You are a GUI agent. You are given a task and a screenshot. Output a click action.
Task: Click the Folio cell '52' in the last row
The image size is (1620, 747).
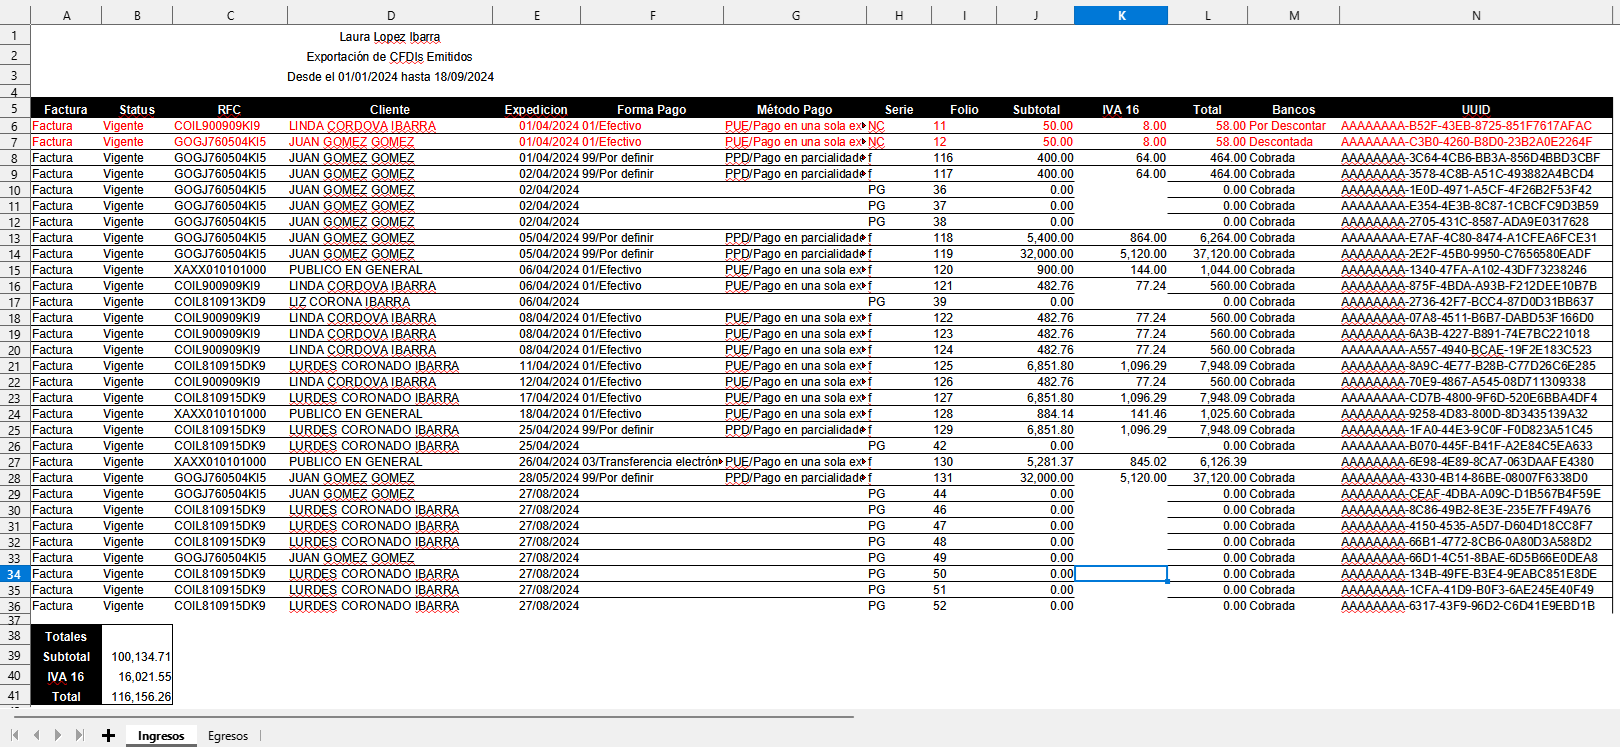964,606
